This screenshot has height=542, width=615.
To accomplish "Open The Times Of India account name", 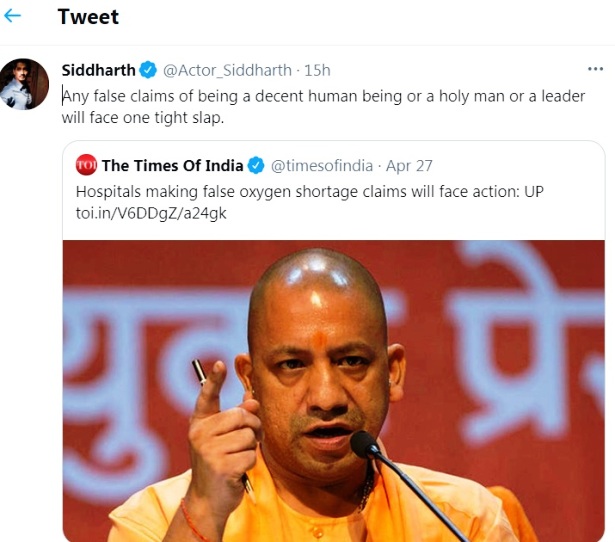I will [x=172, y=165].
